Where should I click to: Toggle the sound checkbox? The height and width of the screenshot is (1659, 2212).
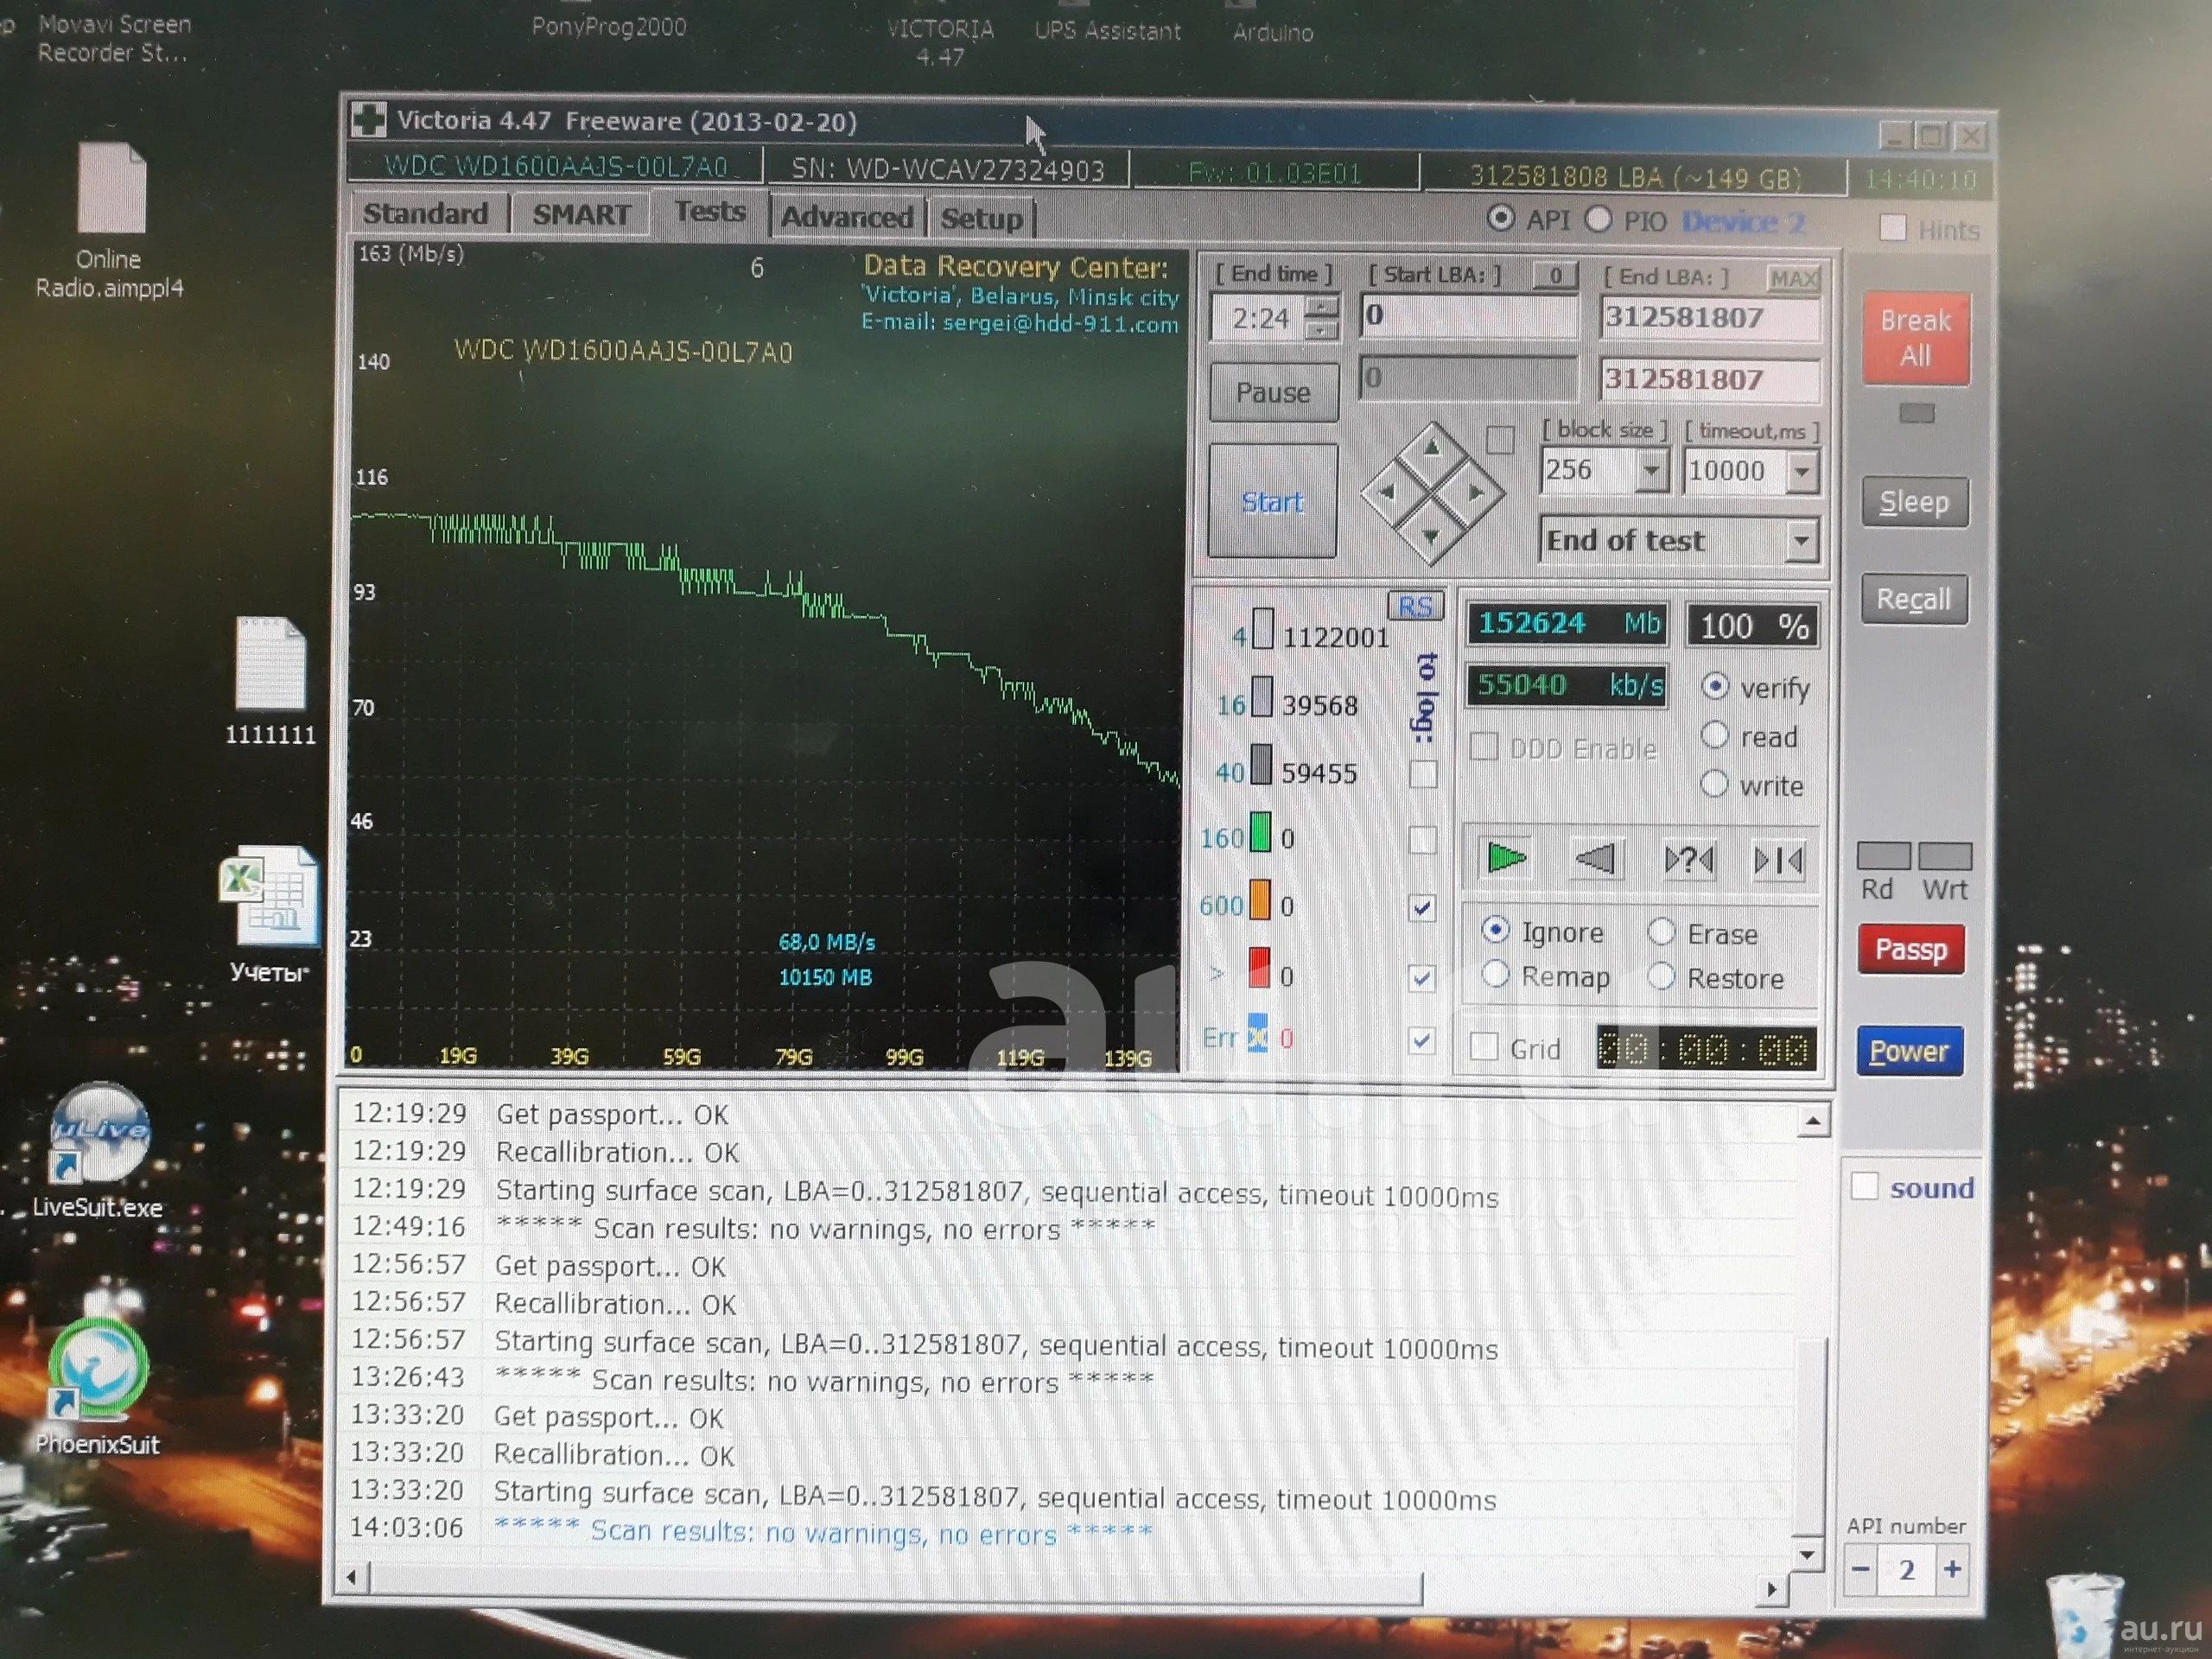point(1864,1187)
